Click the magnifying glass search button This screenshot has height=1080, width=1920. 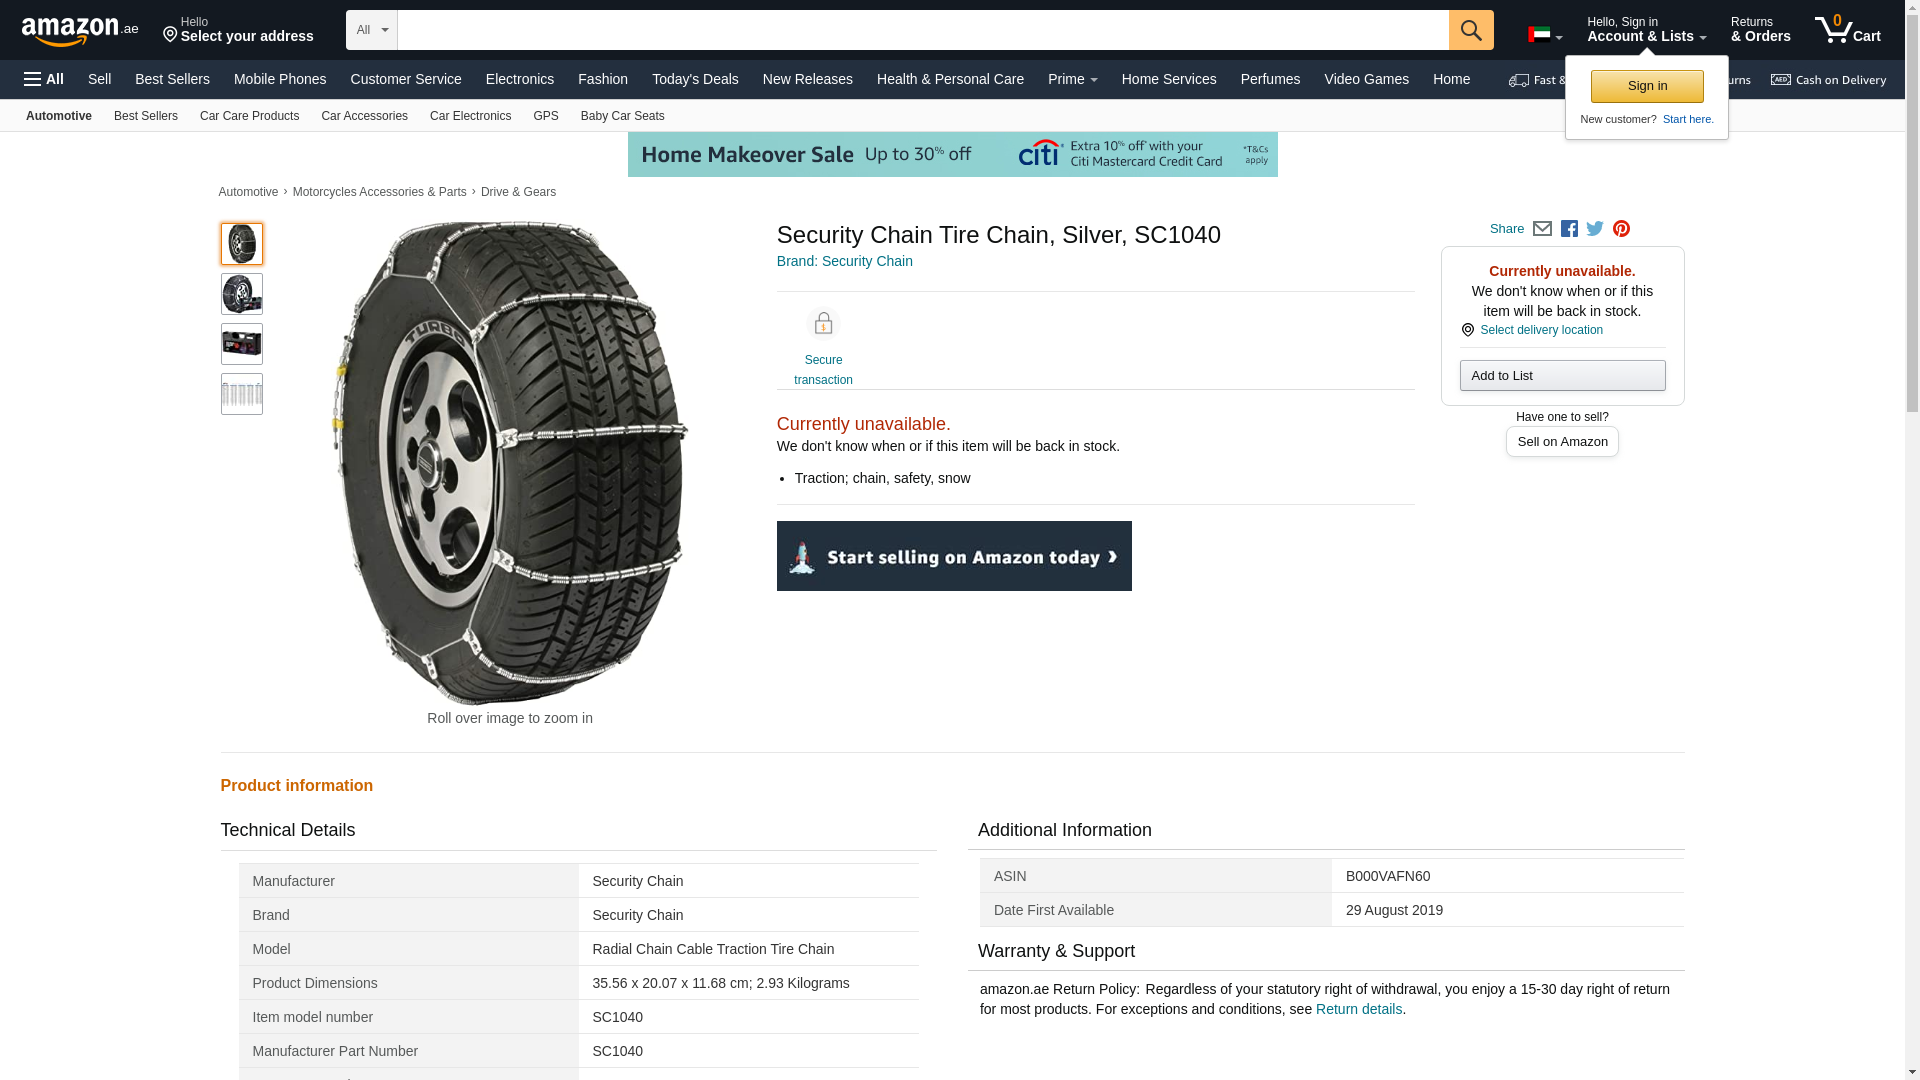(1470, 30)
